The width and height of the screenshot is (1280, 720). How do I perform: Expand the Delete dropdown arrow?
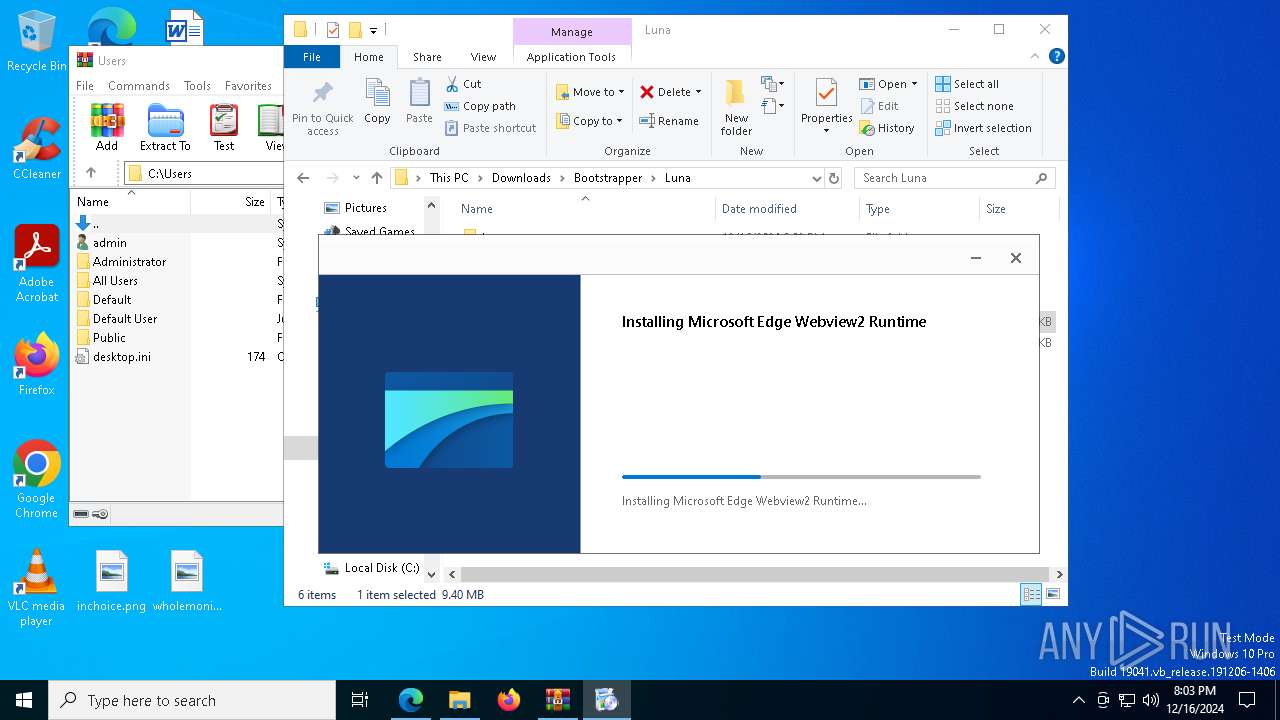click(x=698, y=92)
